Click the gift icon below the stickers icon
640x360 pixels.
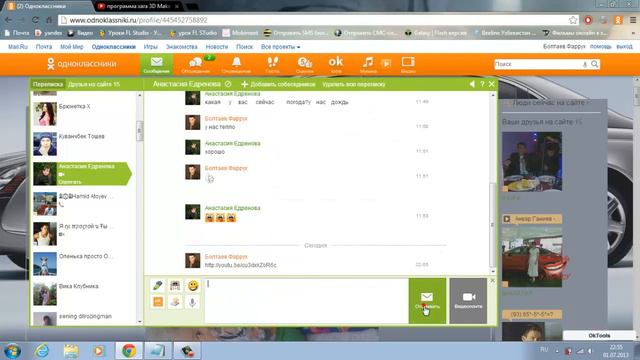[x=175, y=302]
